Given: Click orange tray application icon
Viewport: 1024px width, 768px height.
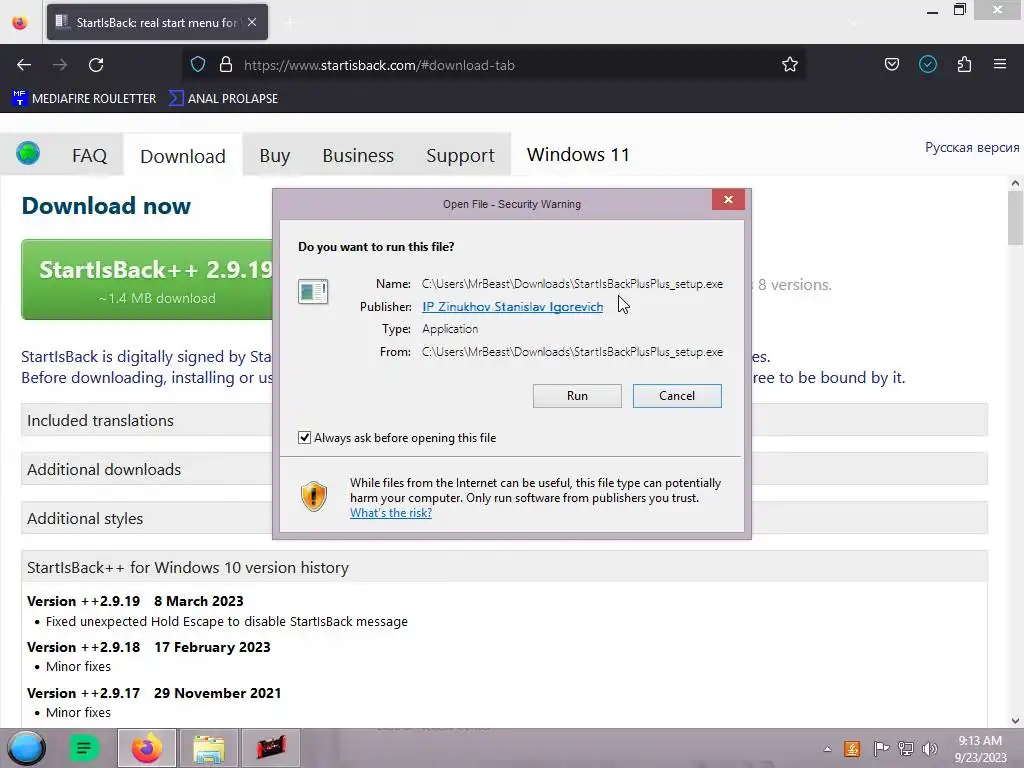Looking at the screenshot, I should (852, 748).
